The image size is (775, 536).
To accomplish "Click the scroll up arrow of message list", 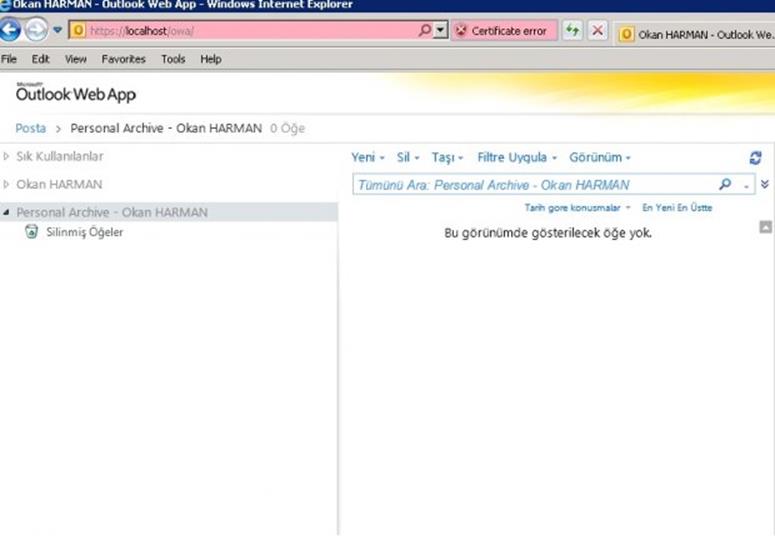I will [765, 227].
